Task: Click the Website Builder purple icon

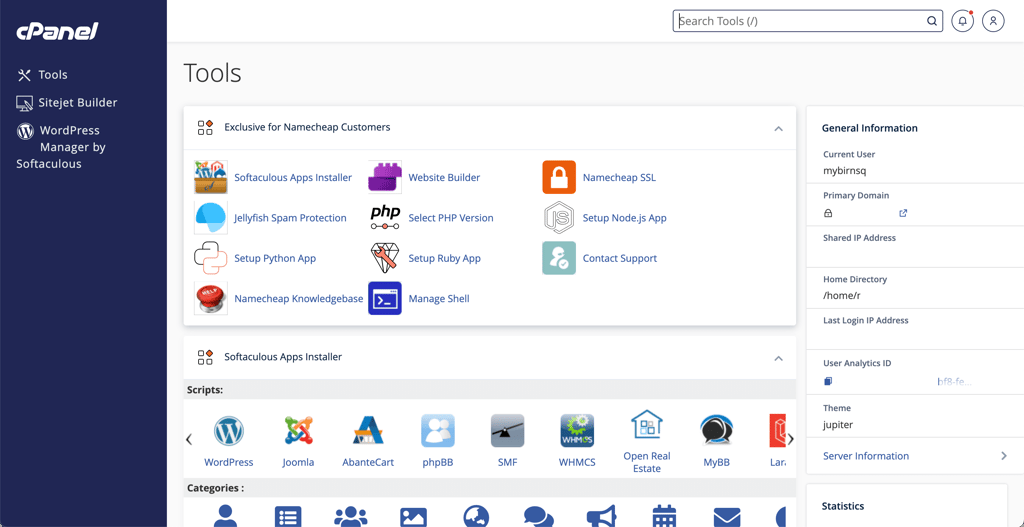Action: point(385,177)
